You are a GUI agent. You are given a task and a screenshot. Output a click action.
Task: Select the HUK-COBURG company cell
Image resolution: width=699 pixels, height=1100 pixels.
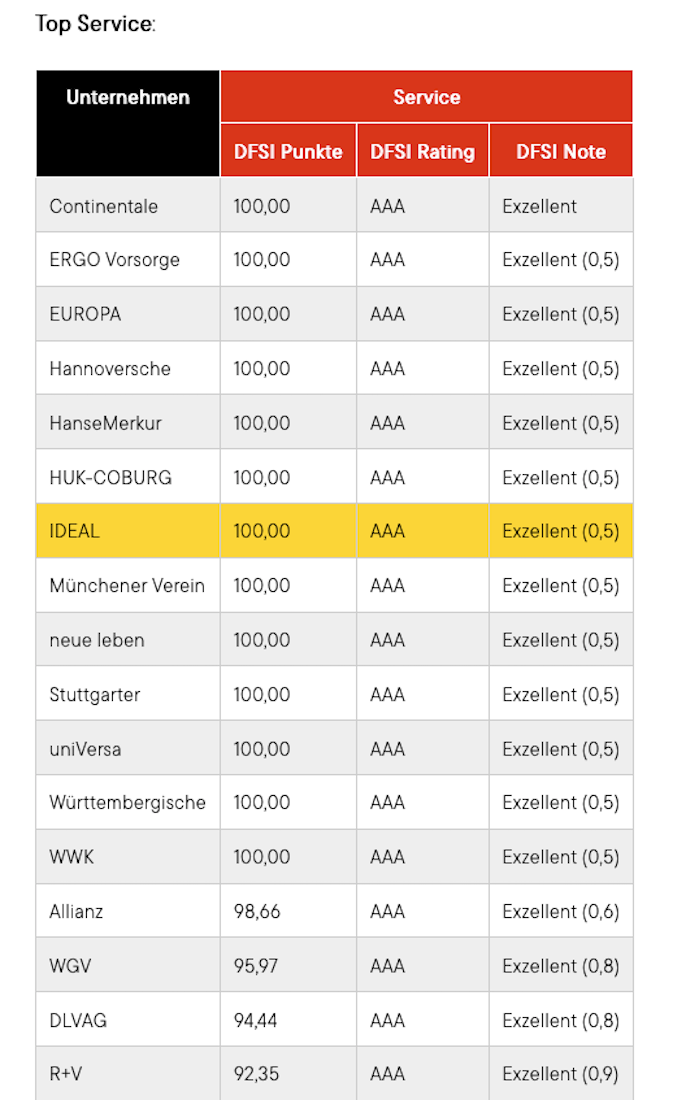(x=110, y=478)
